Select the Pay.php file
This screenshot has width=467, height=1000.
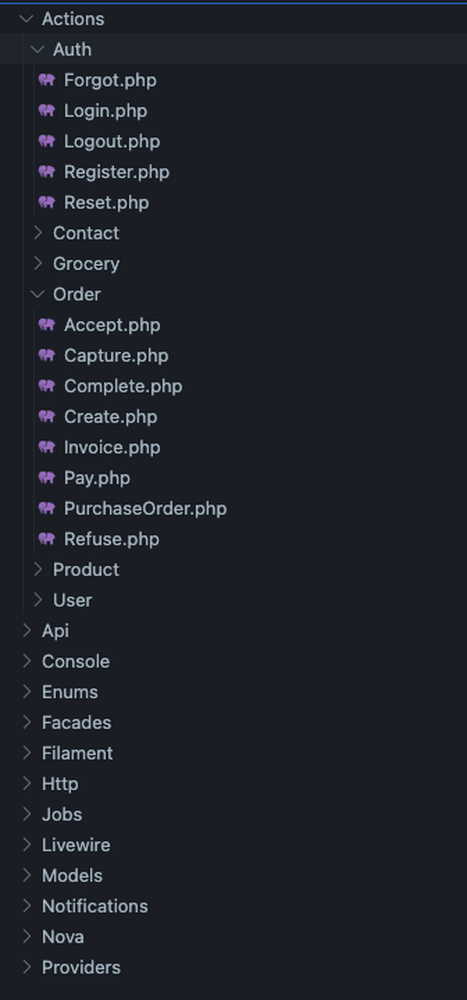97,478
